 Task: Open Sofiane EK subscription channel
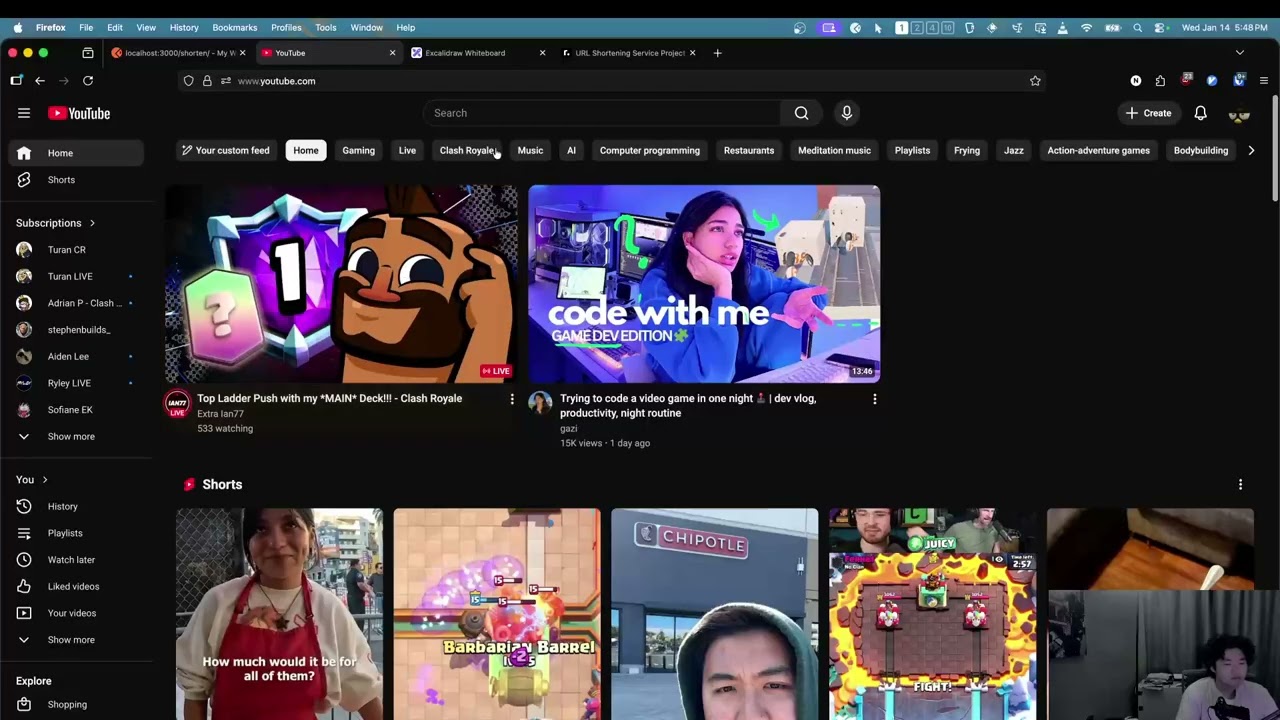tap(76, 410)
